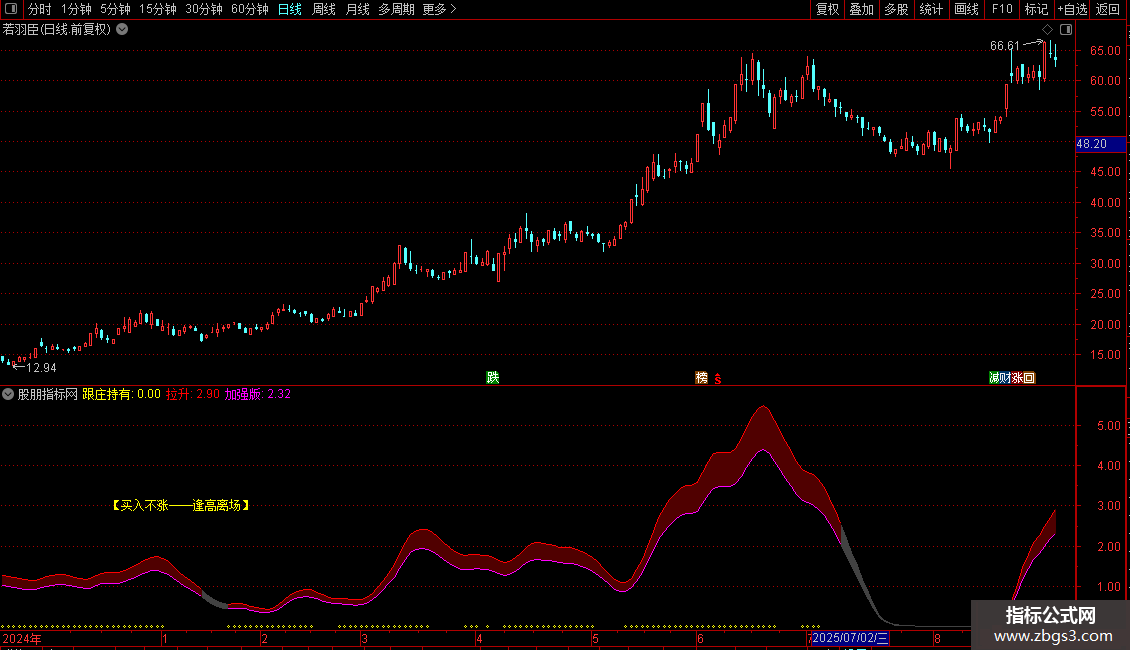Click the 返回 back button
The width and height of the screenshot is (1130, 650).
(x=1108, y=9)
